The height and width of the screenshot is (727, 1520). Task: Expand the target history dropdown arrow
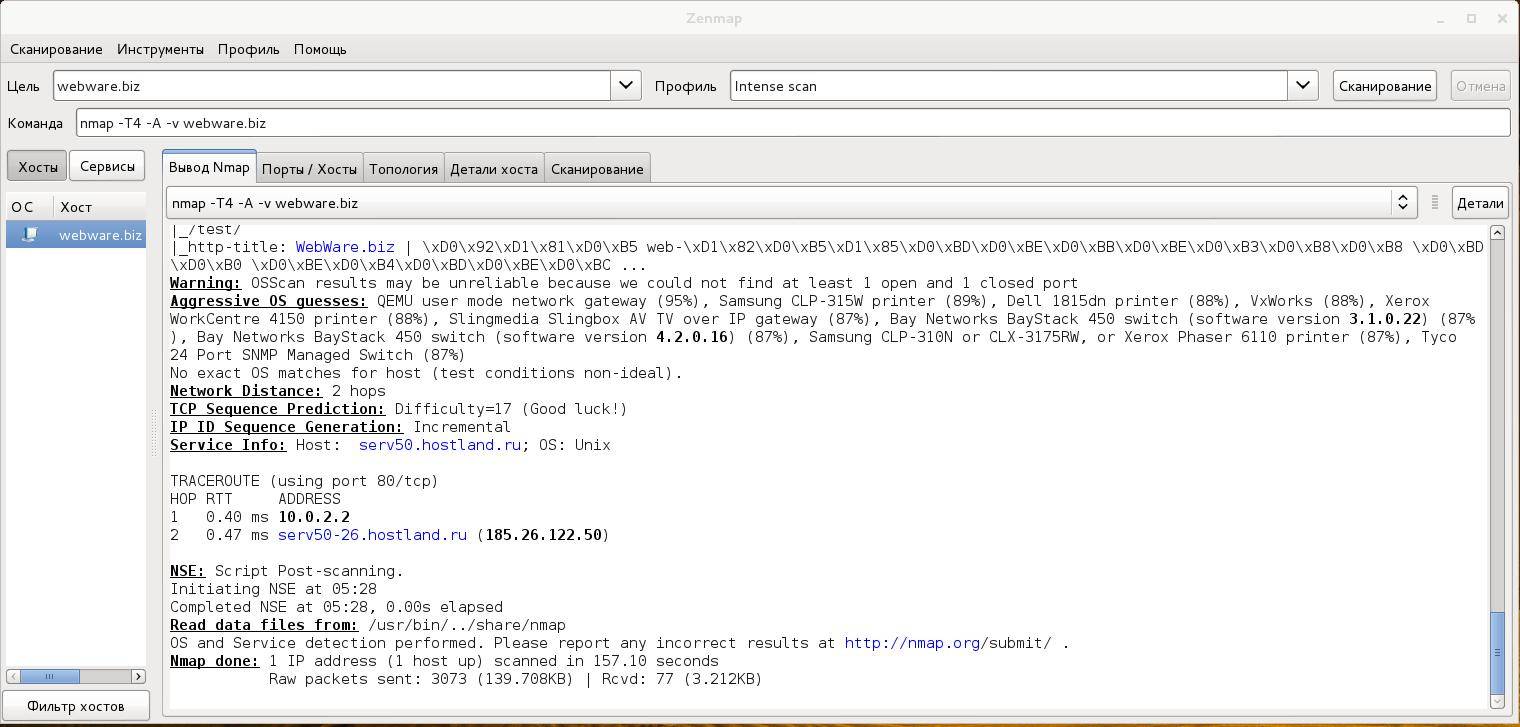[626, 86]
